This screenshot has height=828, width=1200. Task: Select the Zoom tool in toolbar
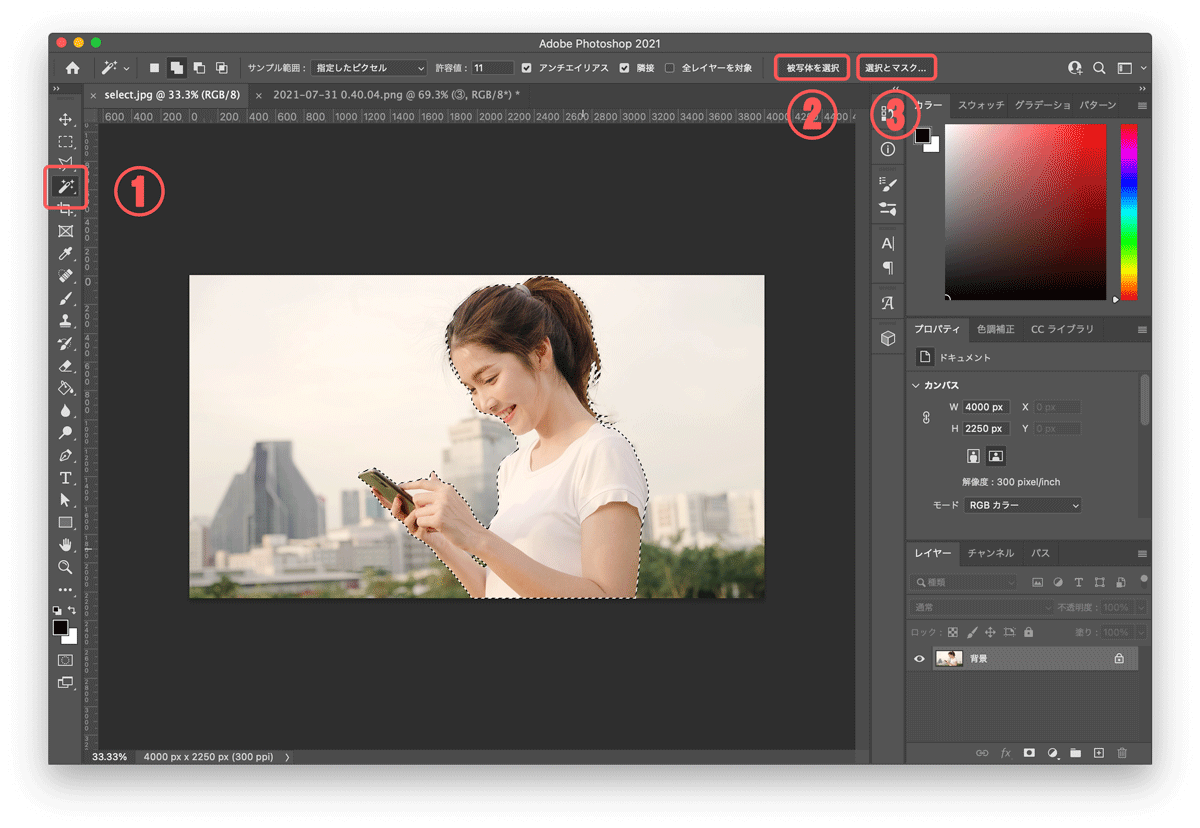pyautogui.click(x=65, y=567)
